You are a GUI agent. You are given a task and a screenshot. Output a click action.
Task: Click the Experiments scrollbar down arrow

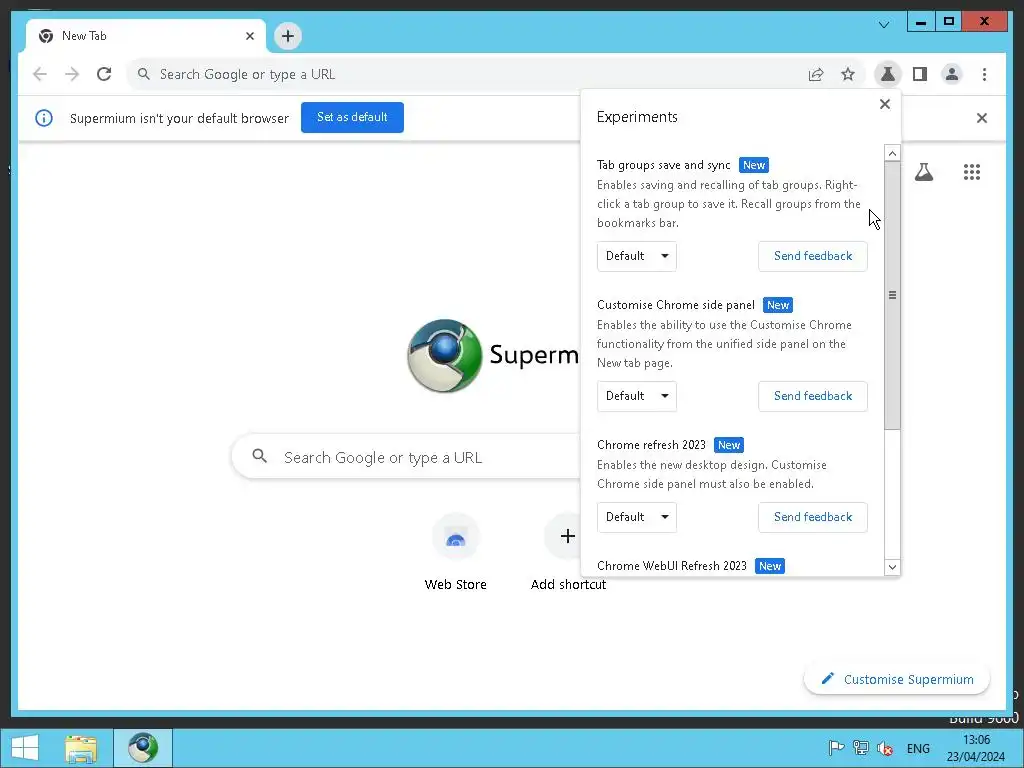tap(892, 567)
